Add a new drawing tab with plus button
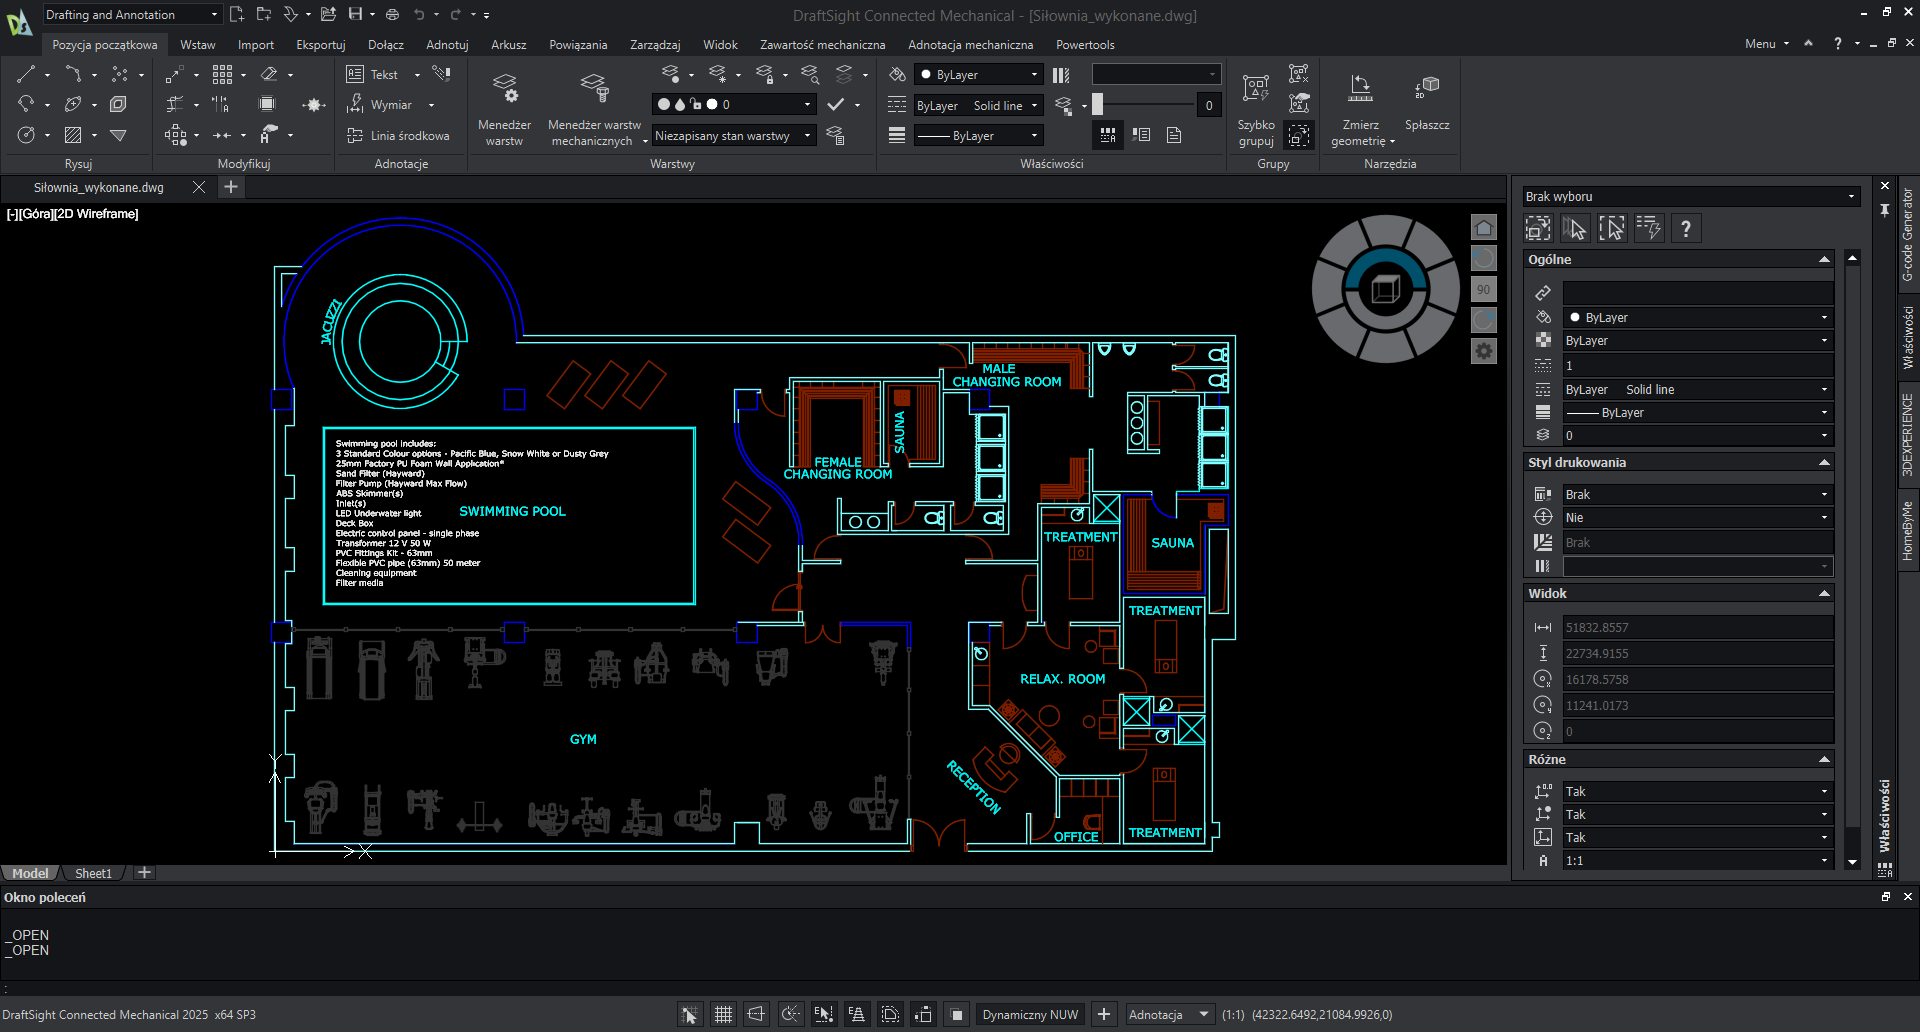 pyautogui.click(x=231, y=187)
